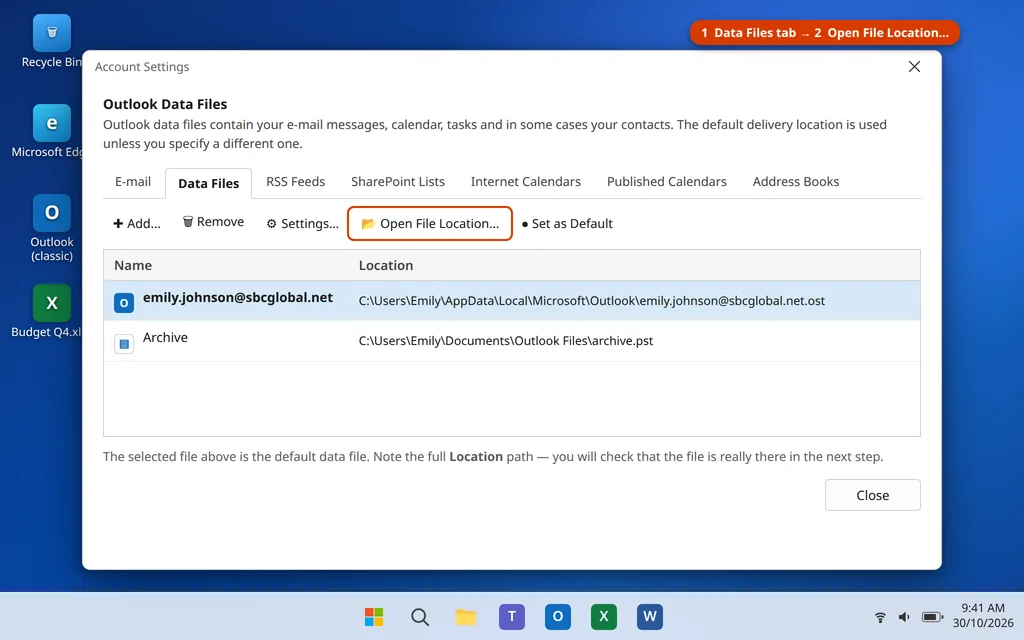Switch to Outlook in the taskbar
1024x640 pixels.
[x=558, y=616]
